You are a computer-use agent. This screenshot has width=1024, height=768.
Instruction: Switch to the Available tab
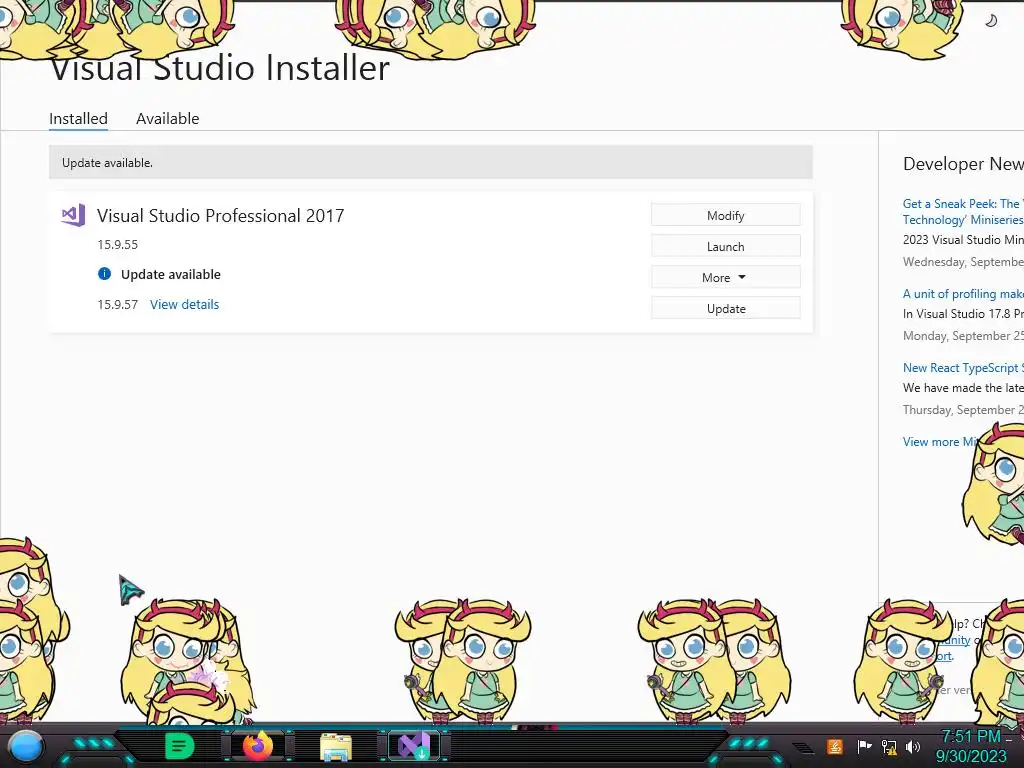click(167, 119)
